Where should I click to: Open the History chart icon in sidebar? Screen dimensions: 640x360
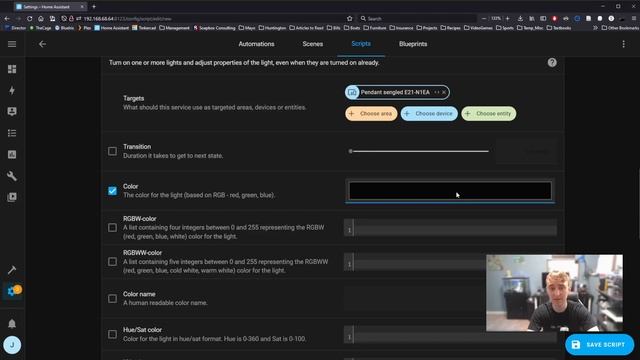click(x=12, y=154)
